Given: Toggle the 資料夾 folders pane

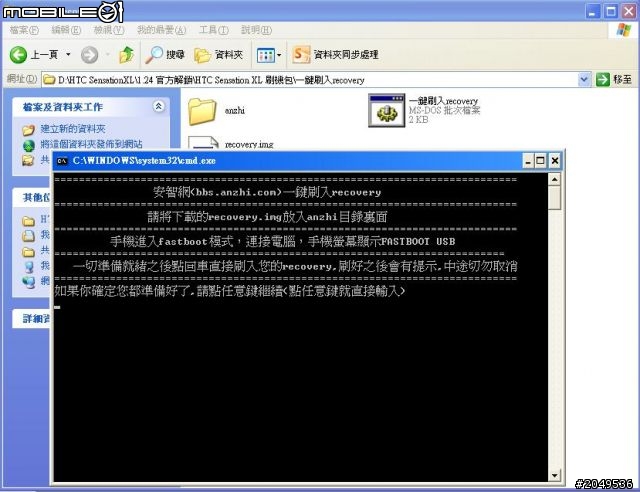Looking at the screenshot, I should click(x=218, y=55).
